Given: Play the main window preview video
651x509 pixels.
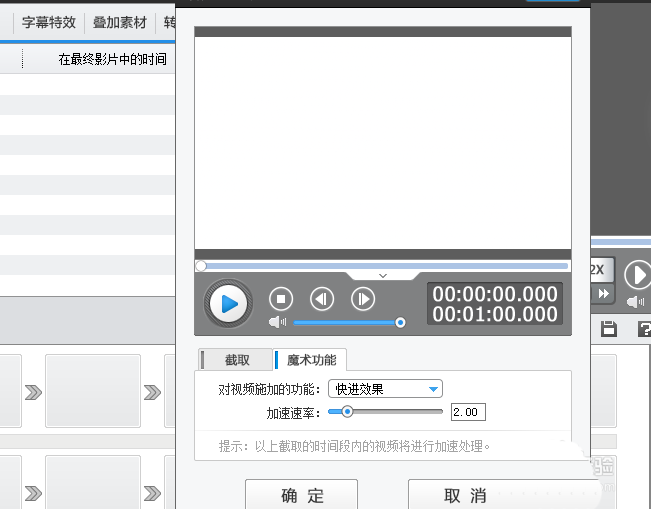Looking at the screenshot, I should click(x=638, y=274).
